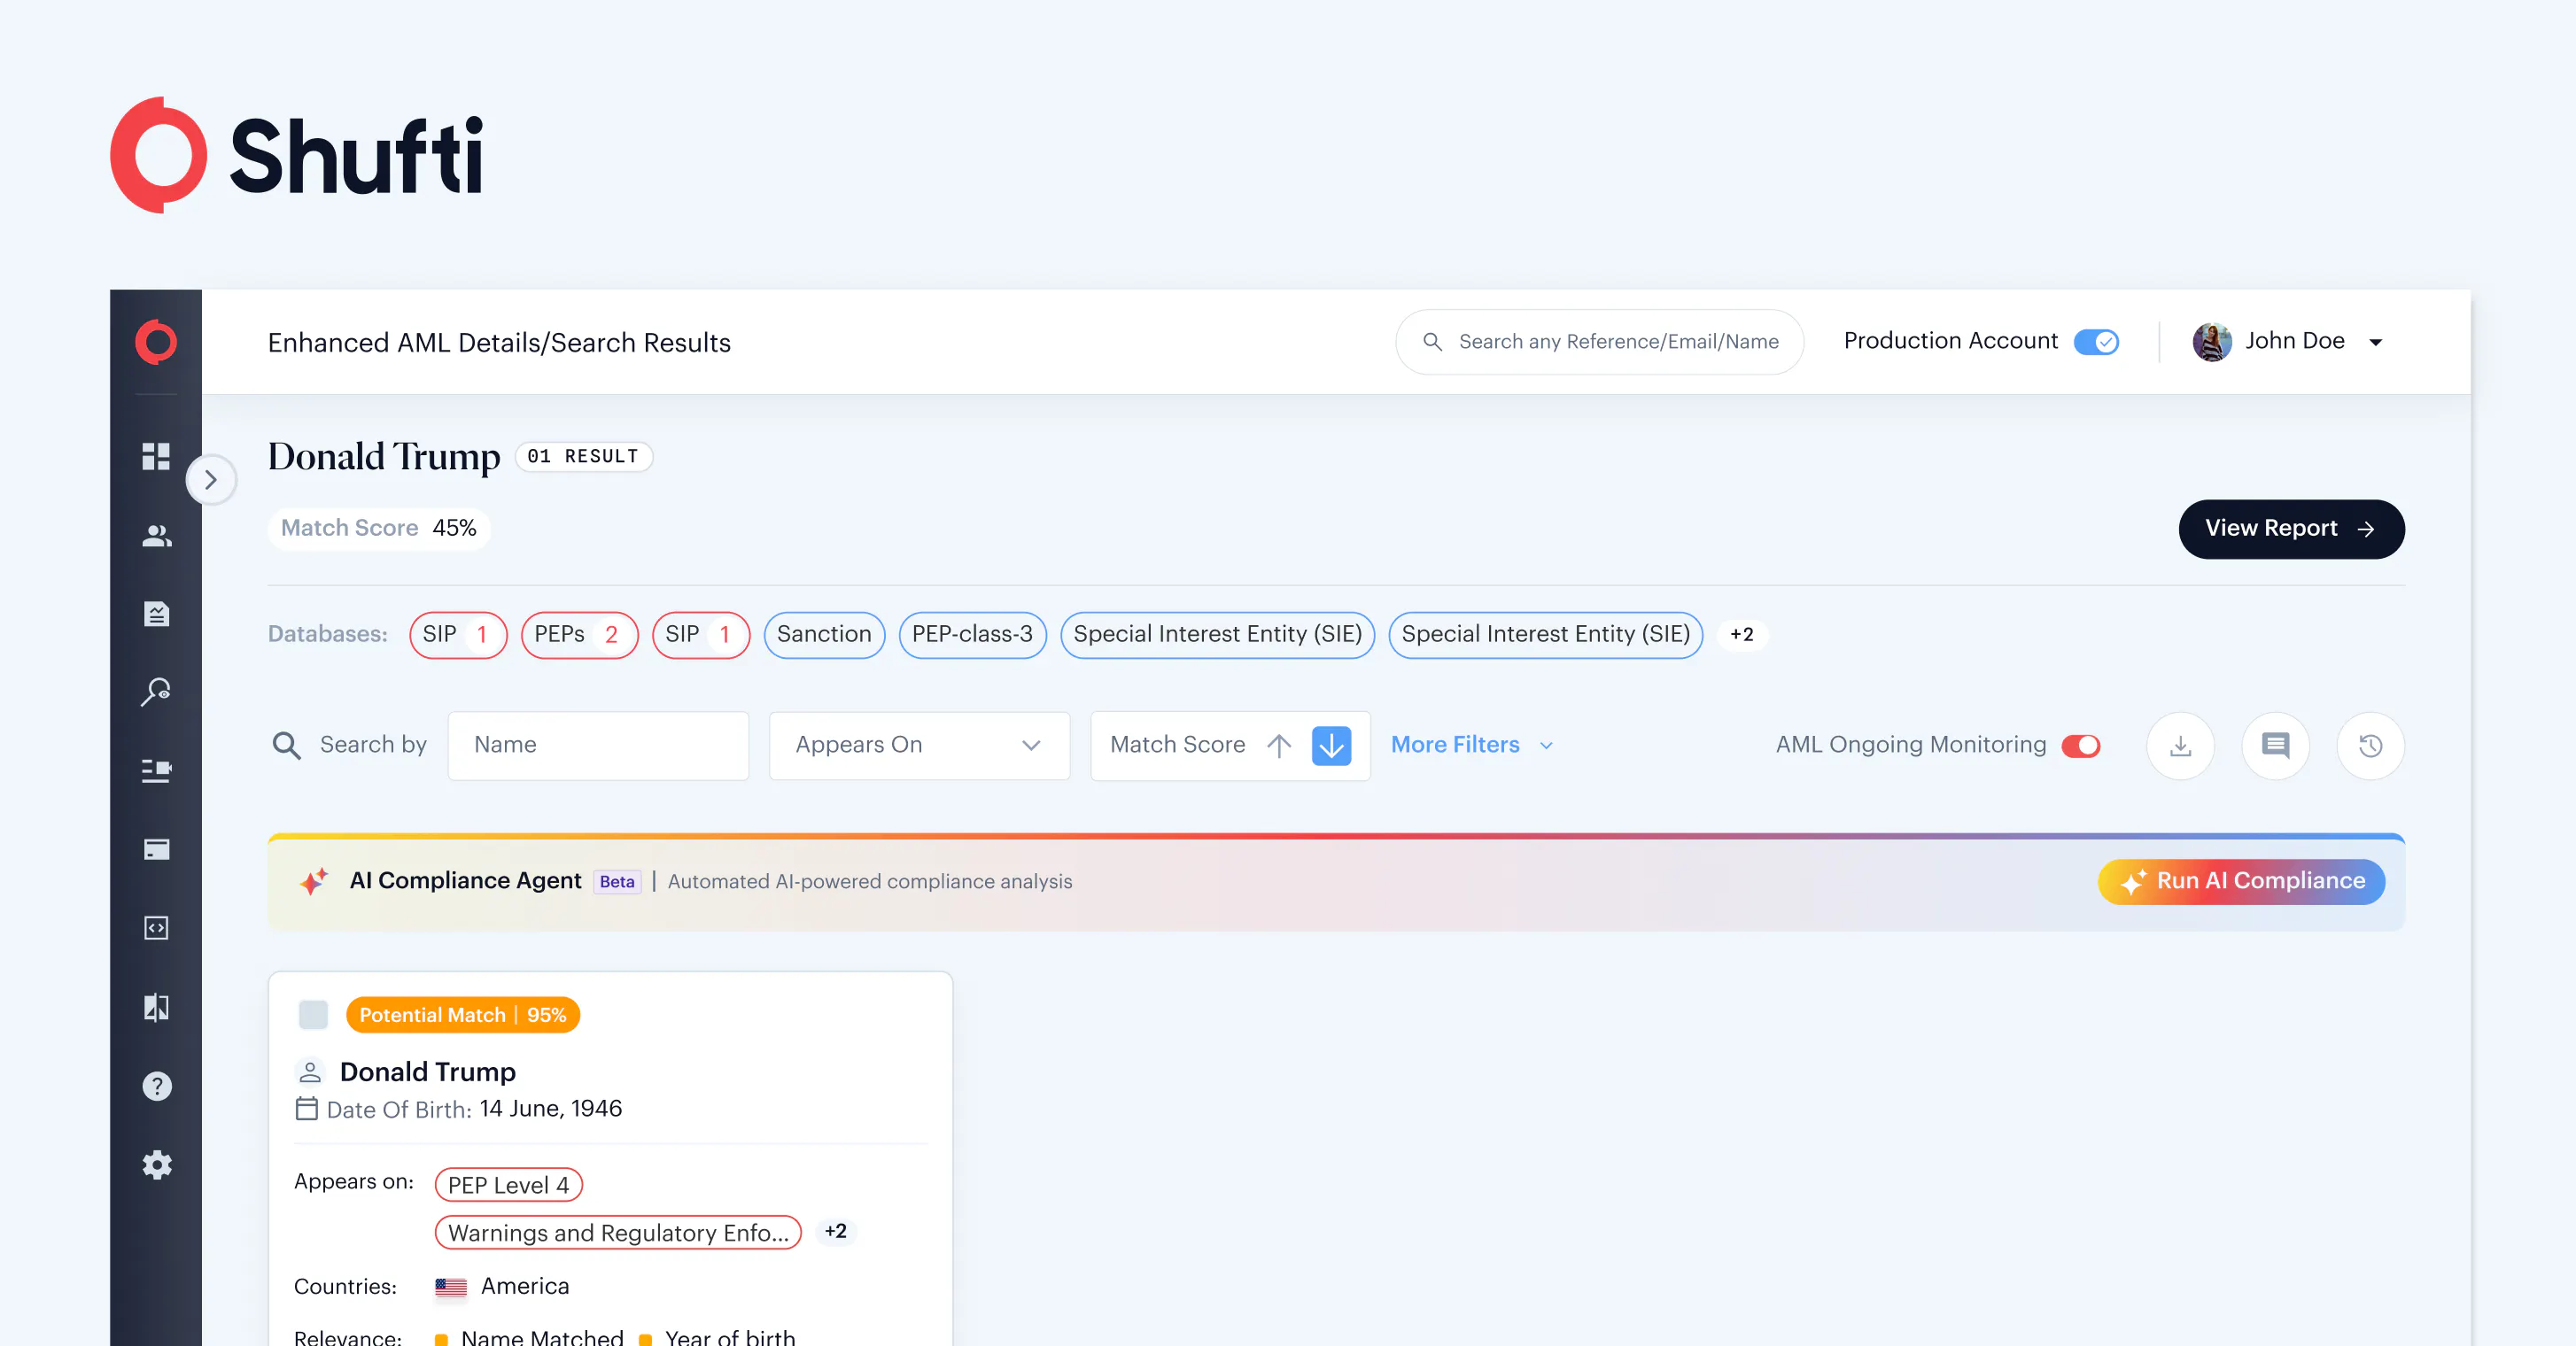Viewport: 2576px width, 1346px height.
Task: Open the dashboard grid icon in sidebar
Action: point(156,456)
